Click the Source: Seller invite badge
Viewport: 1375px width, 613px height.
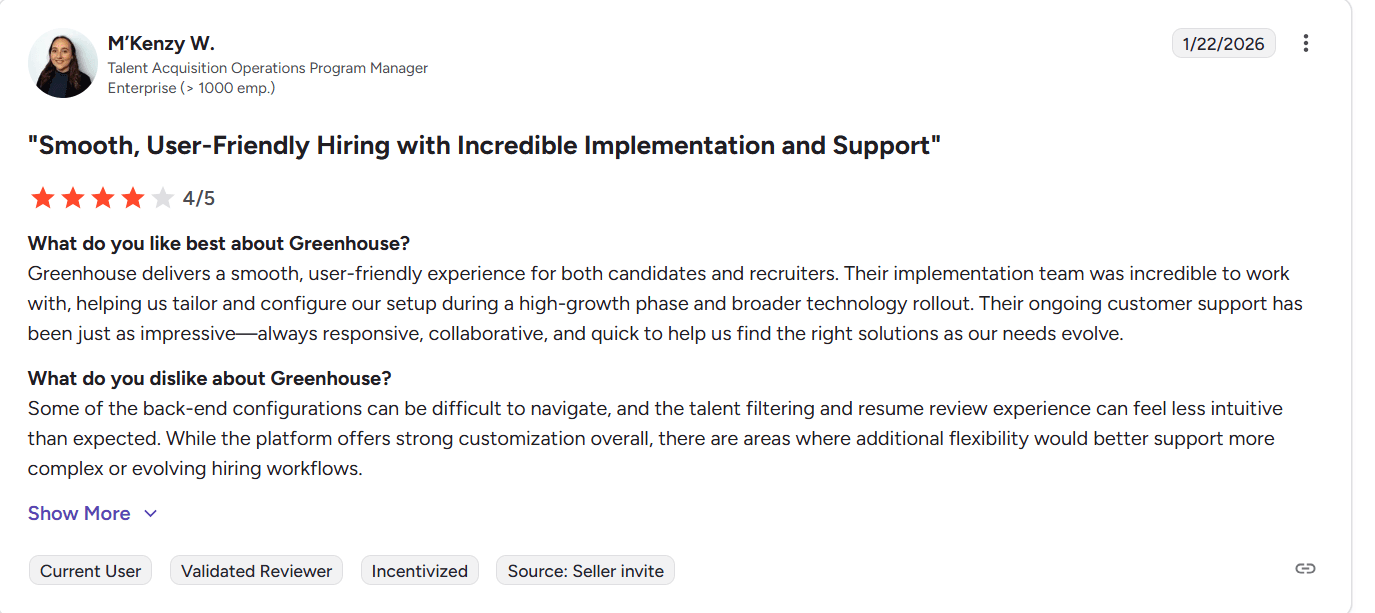click(x=584, y=570)
